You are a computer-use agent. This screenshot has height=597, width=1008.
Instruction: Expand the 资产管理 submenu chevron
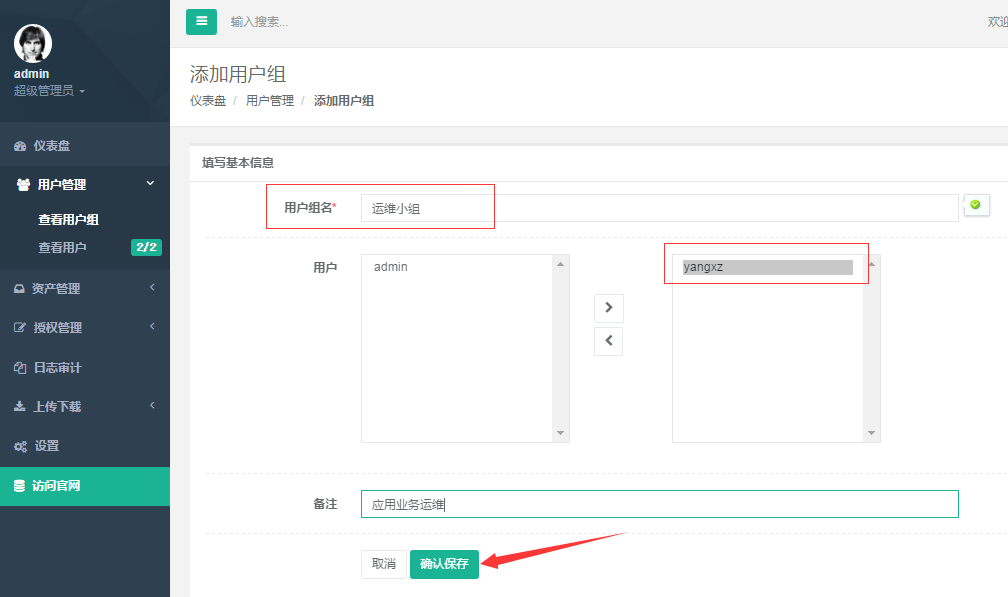pos(151,287)
